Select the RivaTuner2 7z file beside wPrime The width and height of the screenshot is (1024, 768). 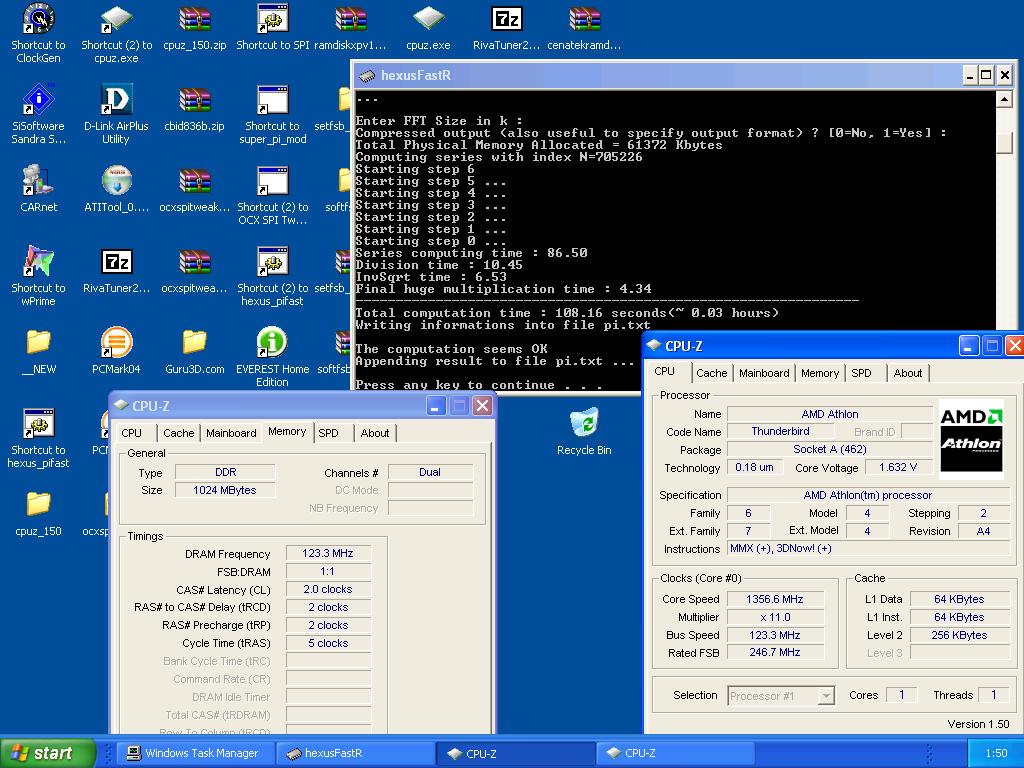[116, 261]
